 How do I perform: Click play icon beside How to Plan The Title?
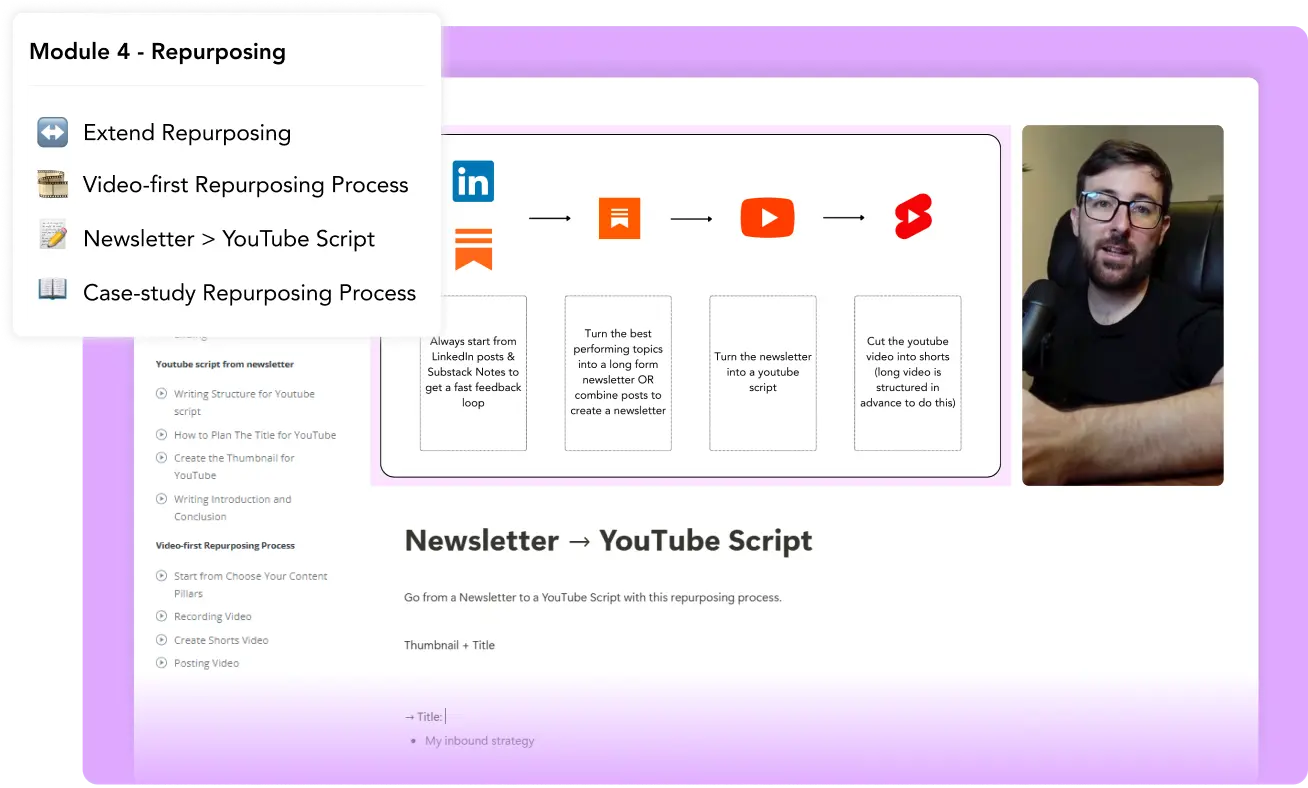162,434
